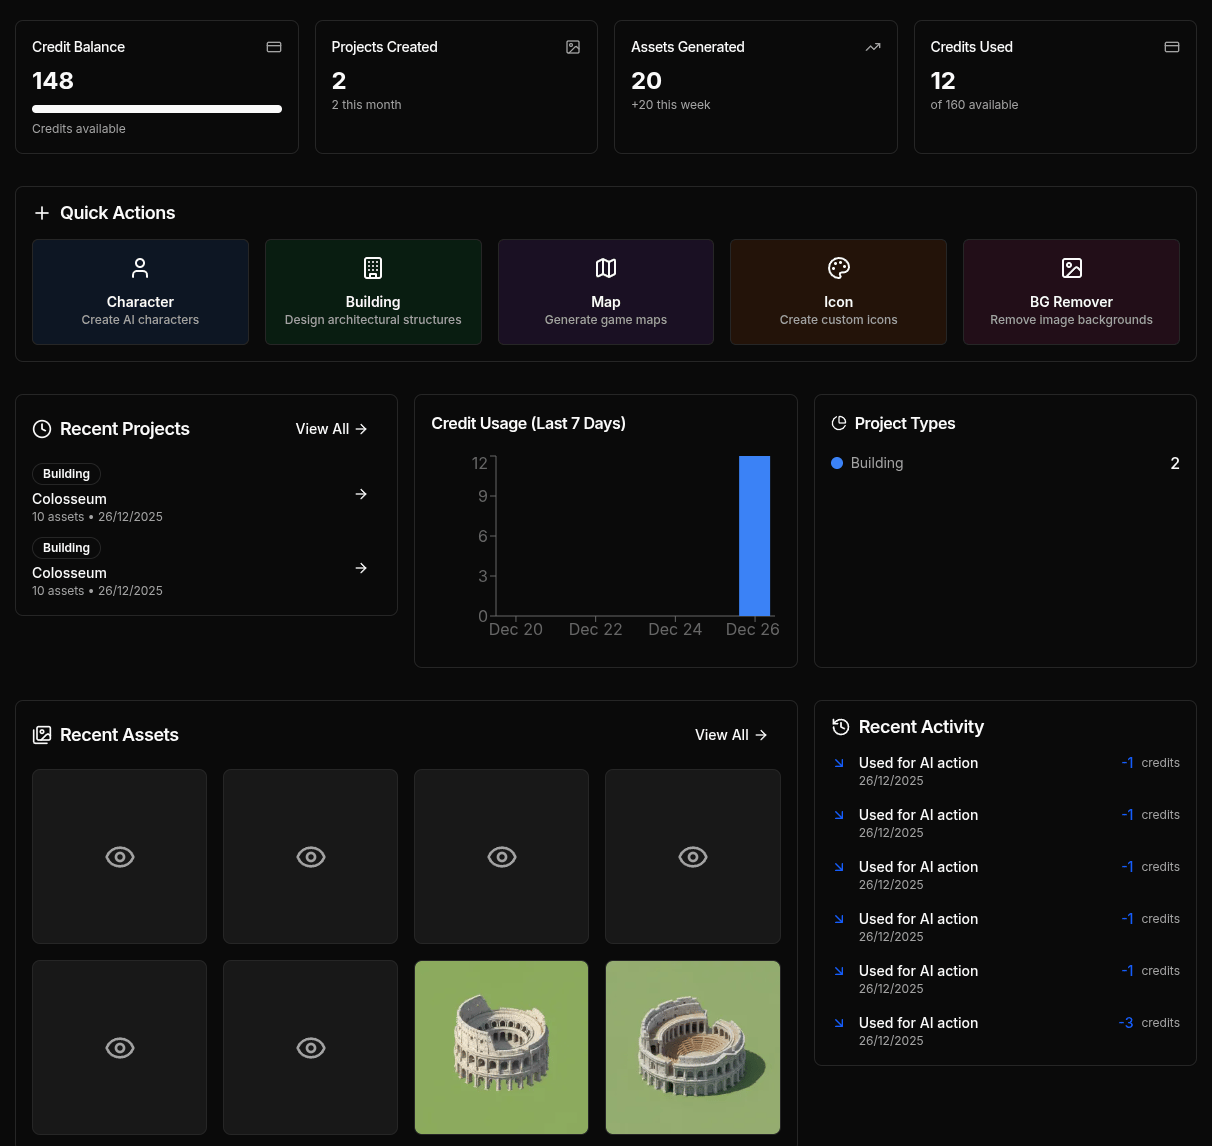Show preview of the fourth asset placeholder
Viewport: 1212px width, 1146px height.
[692, 857]
